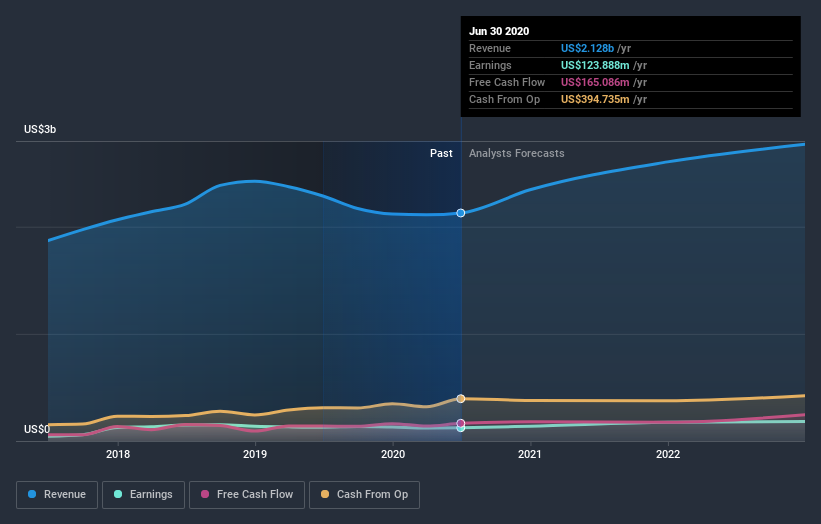Click the 2018 x-axis label

(x=118, y=454)
